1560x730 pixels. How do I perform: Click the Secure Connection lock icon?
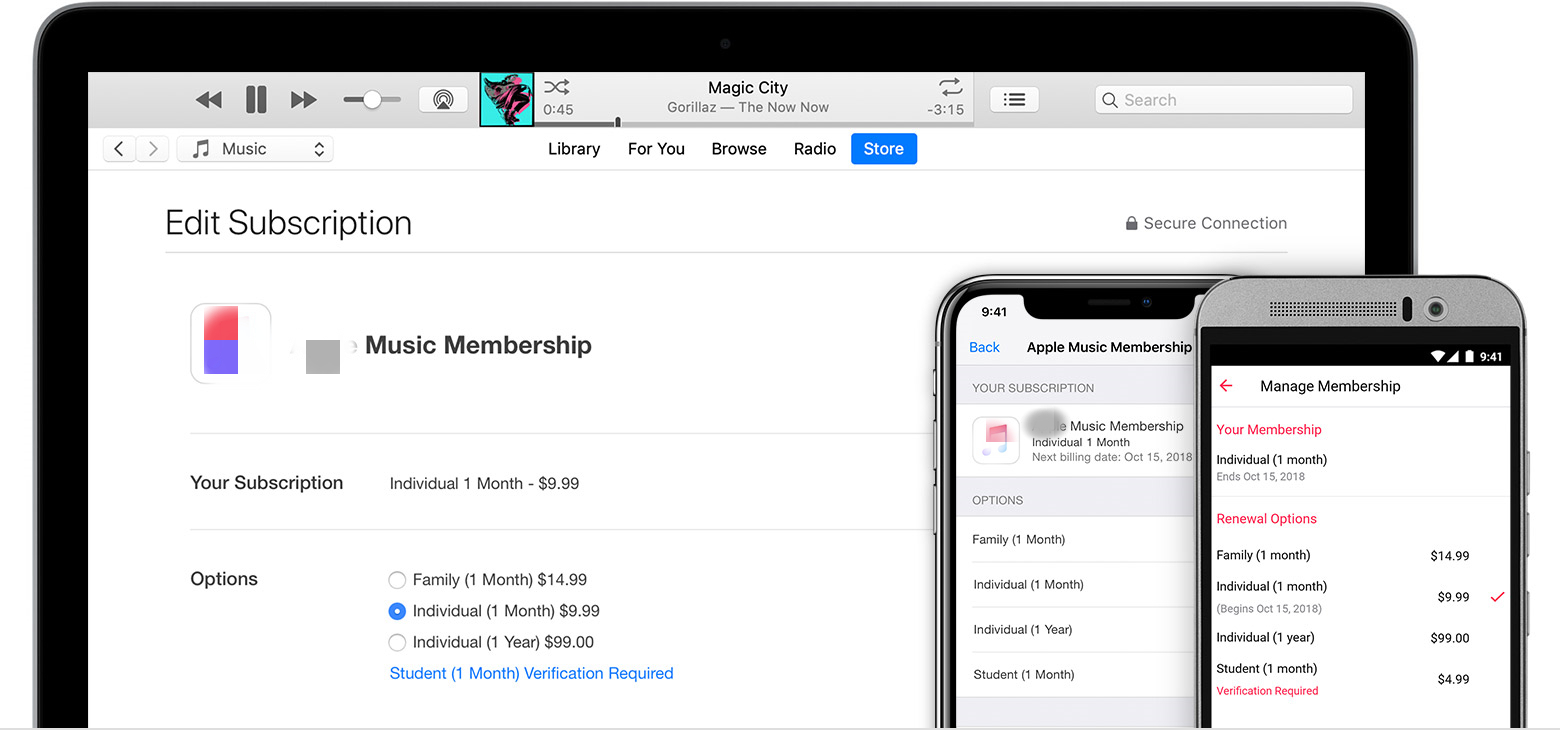[x=1132, y=223]
